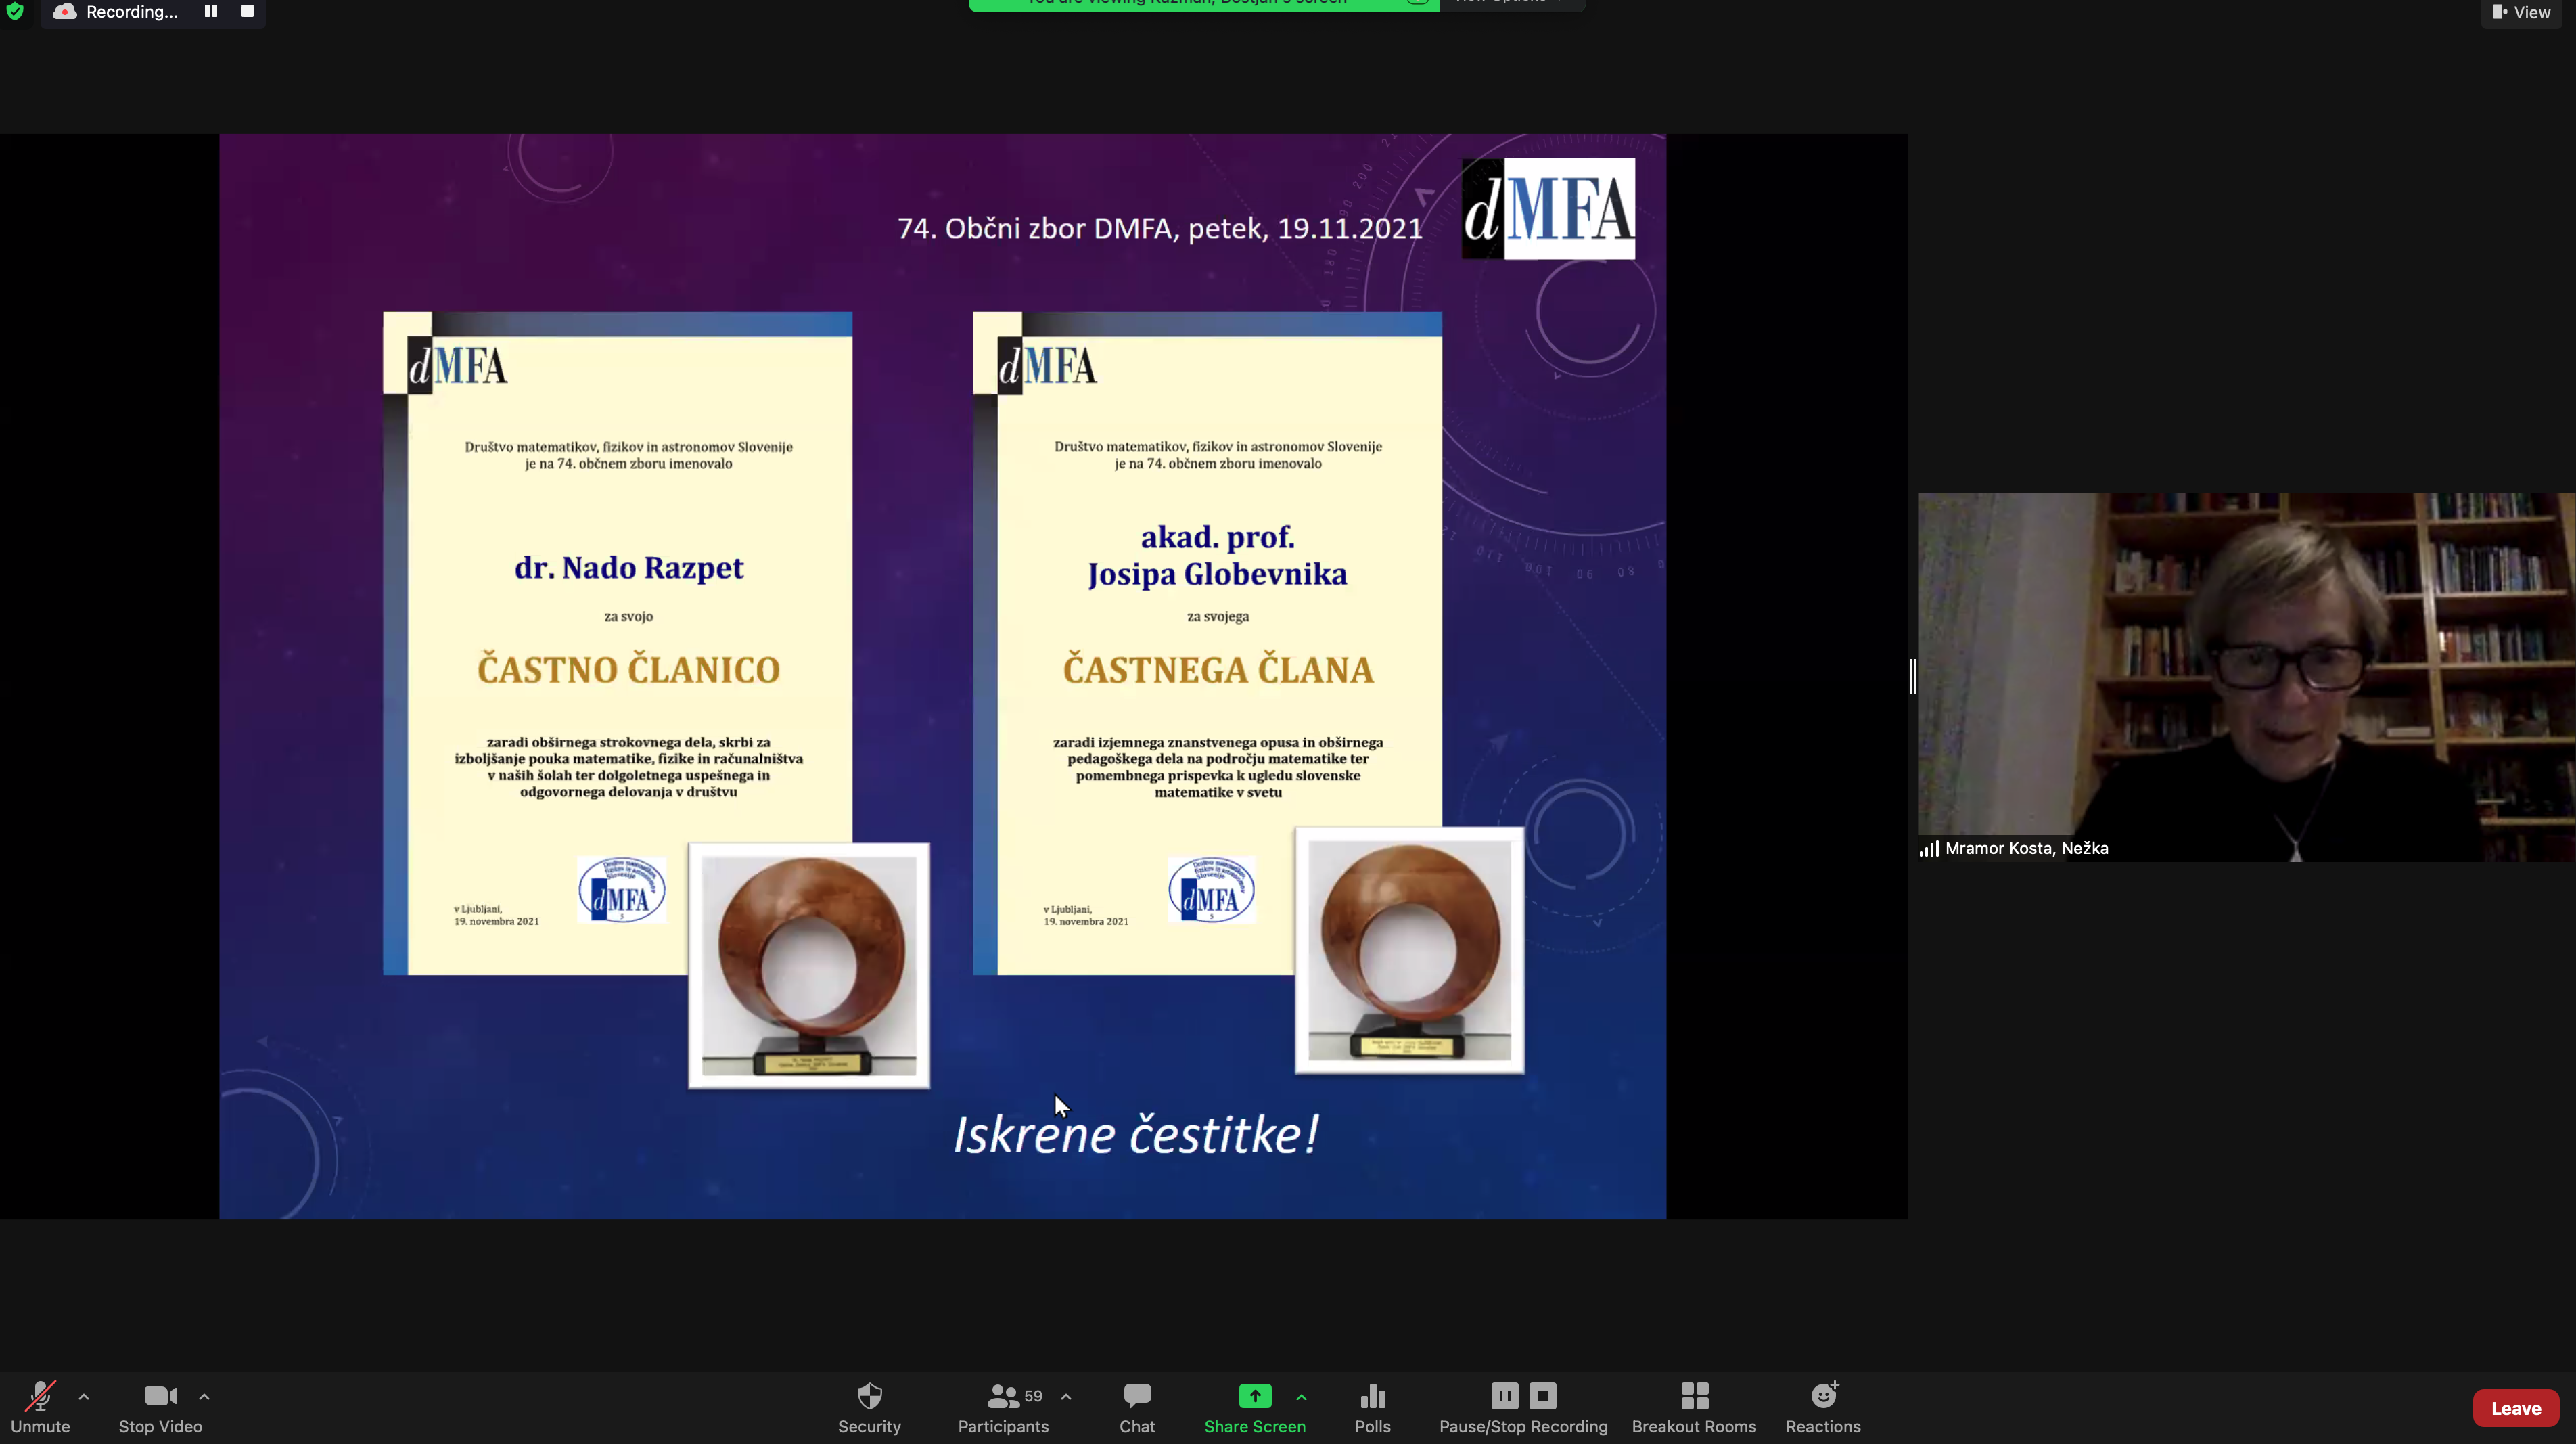Click the left trophy photo

(x=809, y=965)
